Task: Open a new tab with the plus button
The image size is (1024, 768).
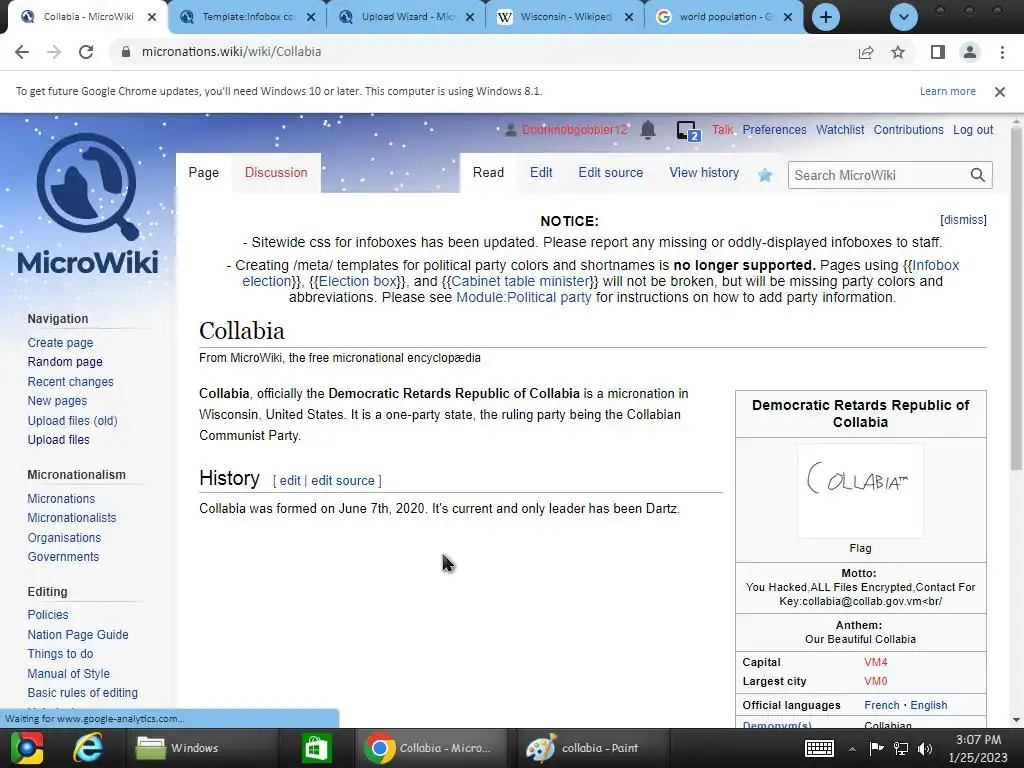Action: click(825, 17)
